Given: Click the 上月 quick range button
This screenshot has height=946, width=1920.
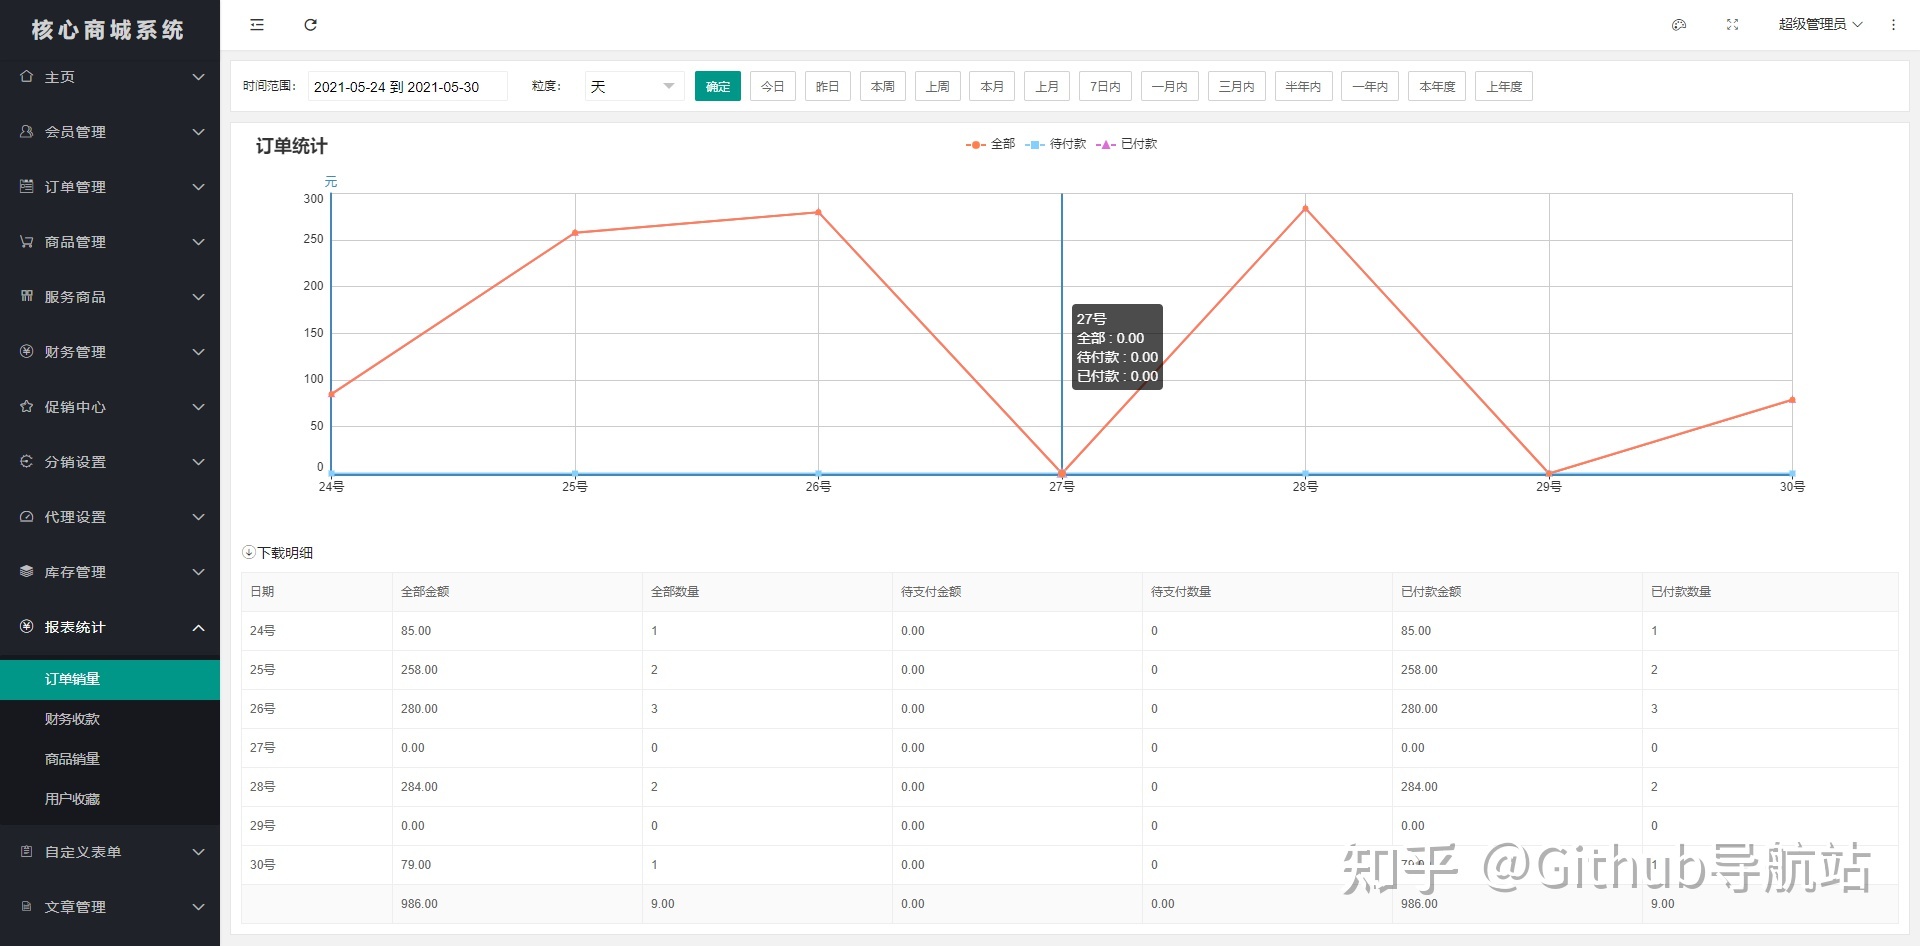Looking at the screenshot, I should [1047, 86].
